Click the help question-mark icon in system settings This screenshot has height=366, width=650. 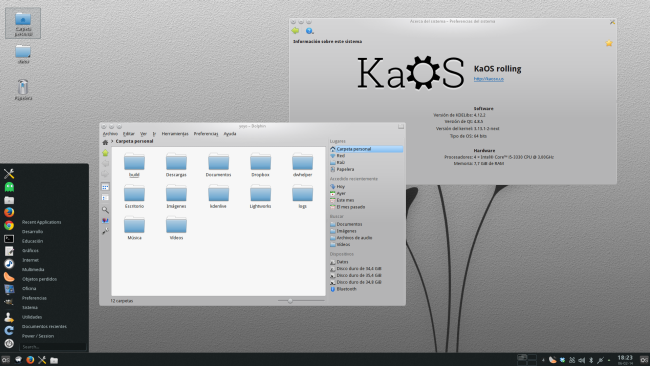coord(309,31)
